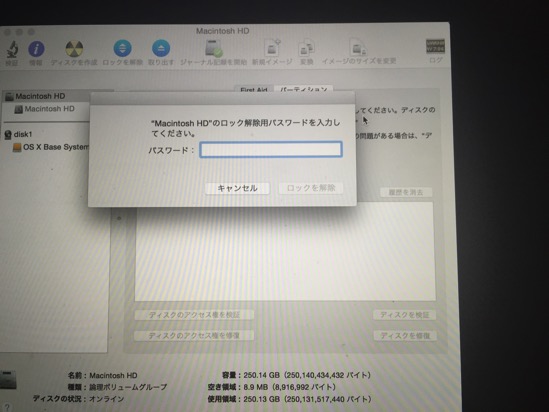Switch to the First Aid tab
Screen dimensions: 549x412
coord(254,89)
